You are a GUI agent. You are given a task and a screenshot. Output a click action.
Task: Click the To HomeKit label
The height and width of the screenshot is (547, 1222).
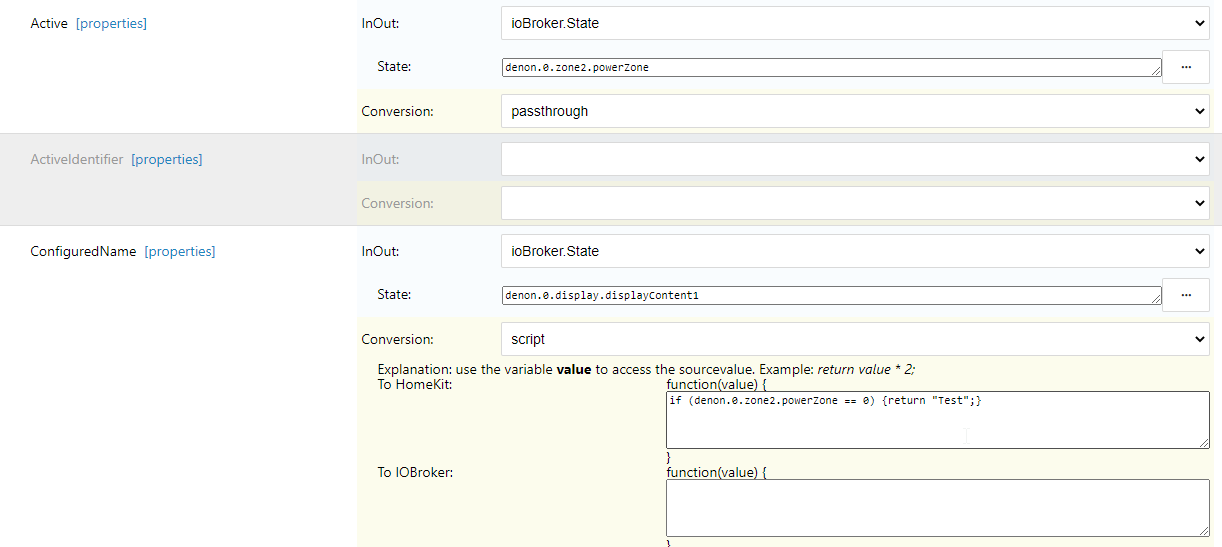[x=415, y=384]
